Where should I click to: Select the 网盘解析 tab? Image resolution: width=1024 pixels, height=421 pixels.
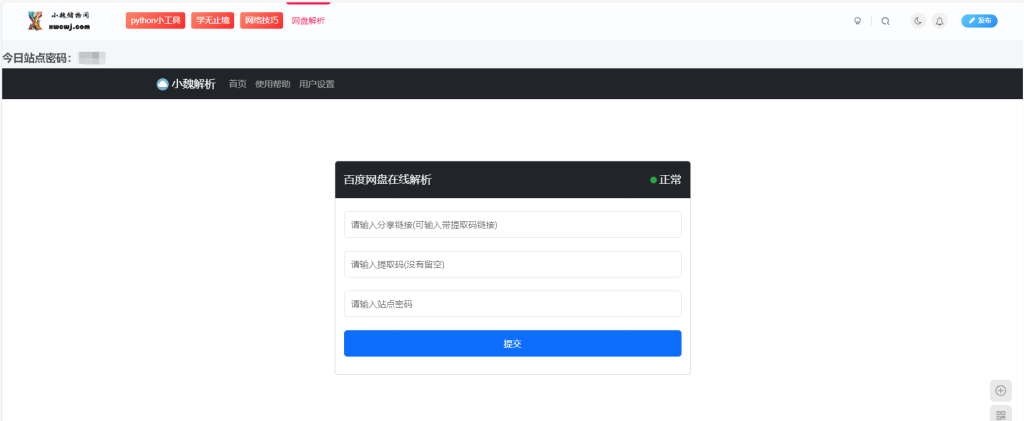308,21
